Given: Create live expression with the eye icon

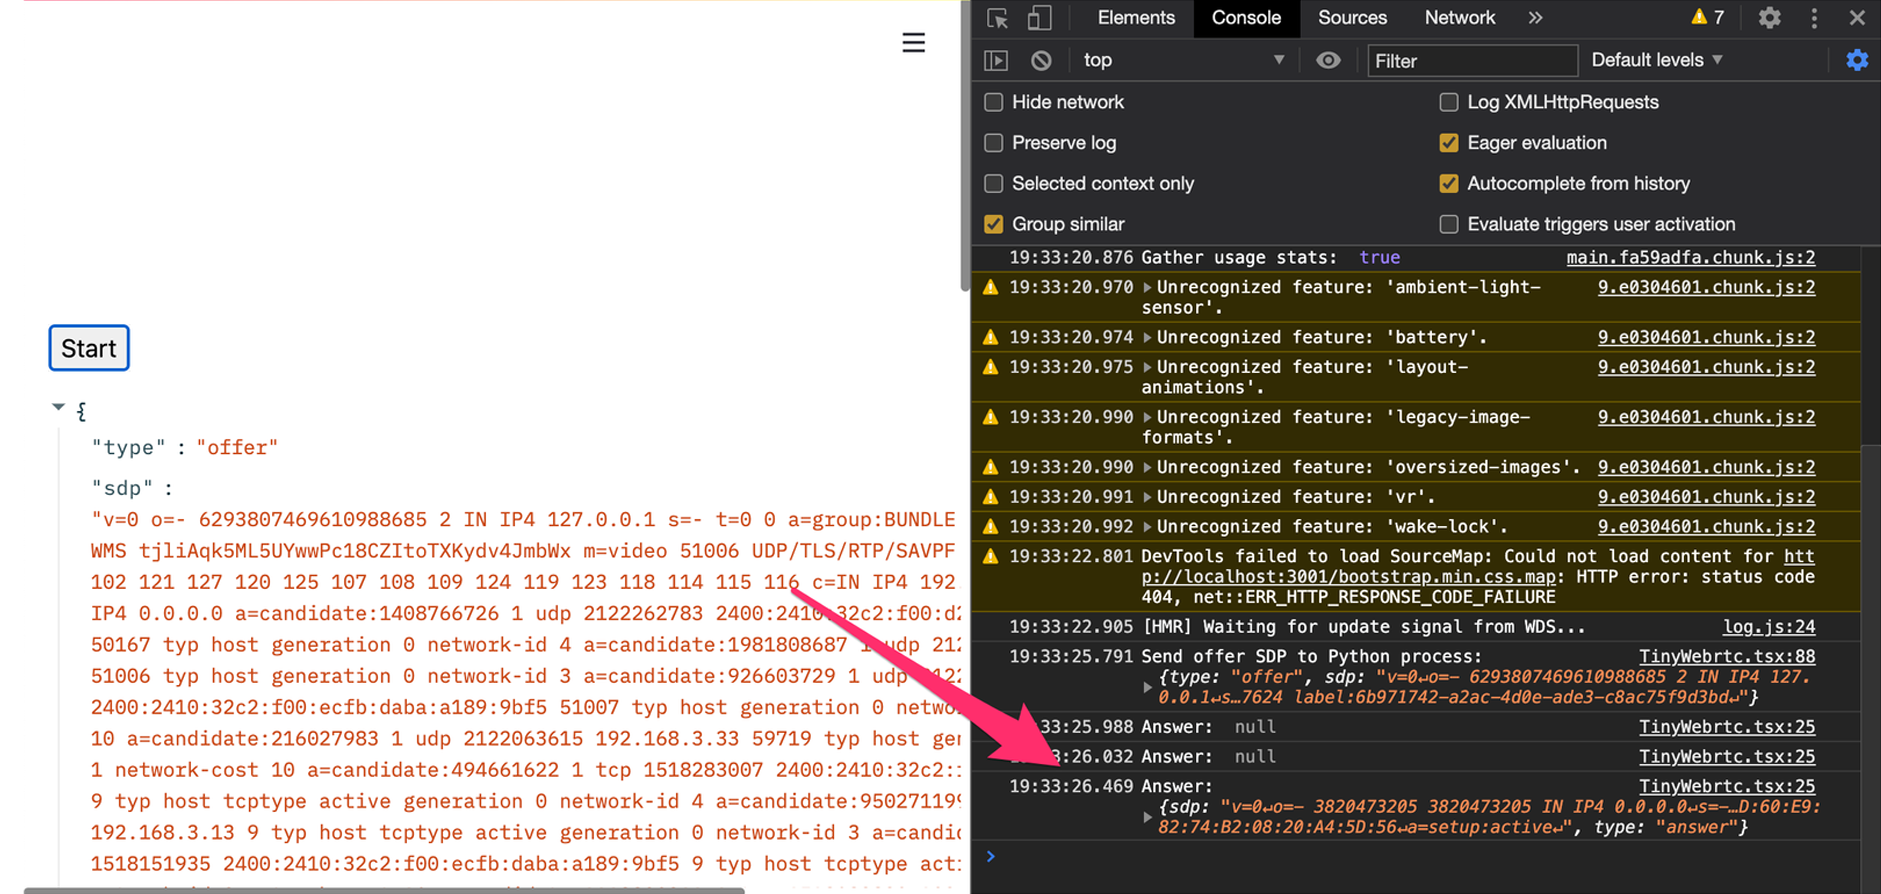Looking at the screenshot, I should [1328, 61].
